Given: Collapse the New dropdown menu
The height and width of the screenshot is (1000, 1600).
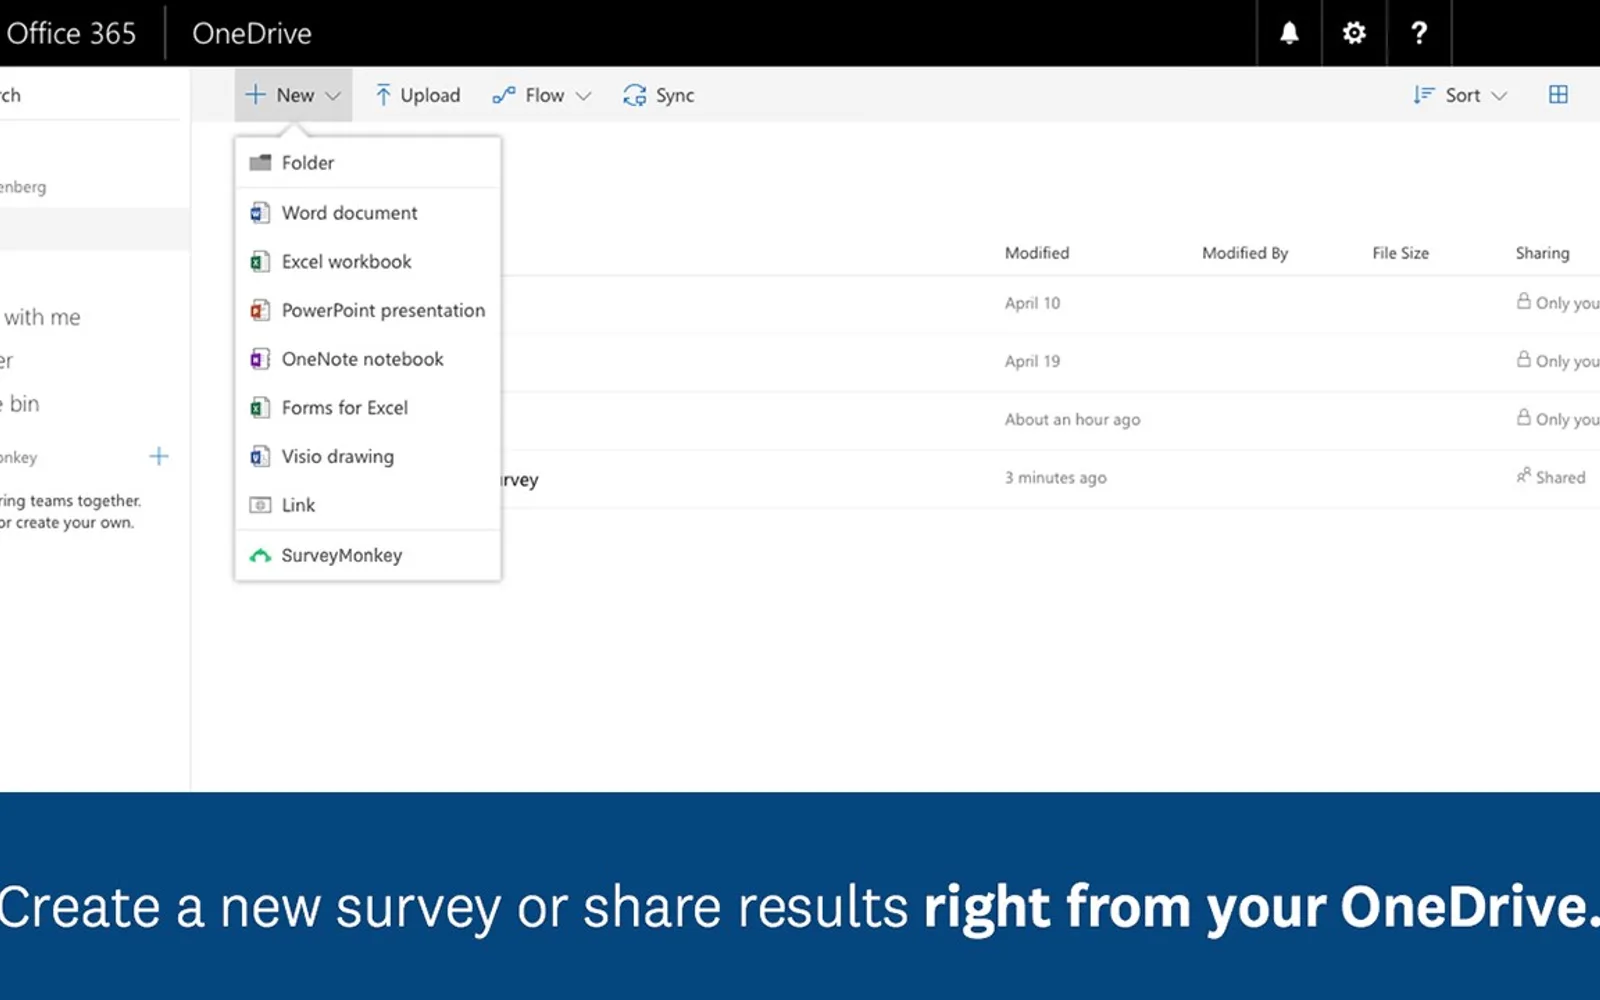Looking at the screenshot, I should tap(293, 95).
